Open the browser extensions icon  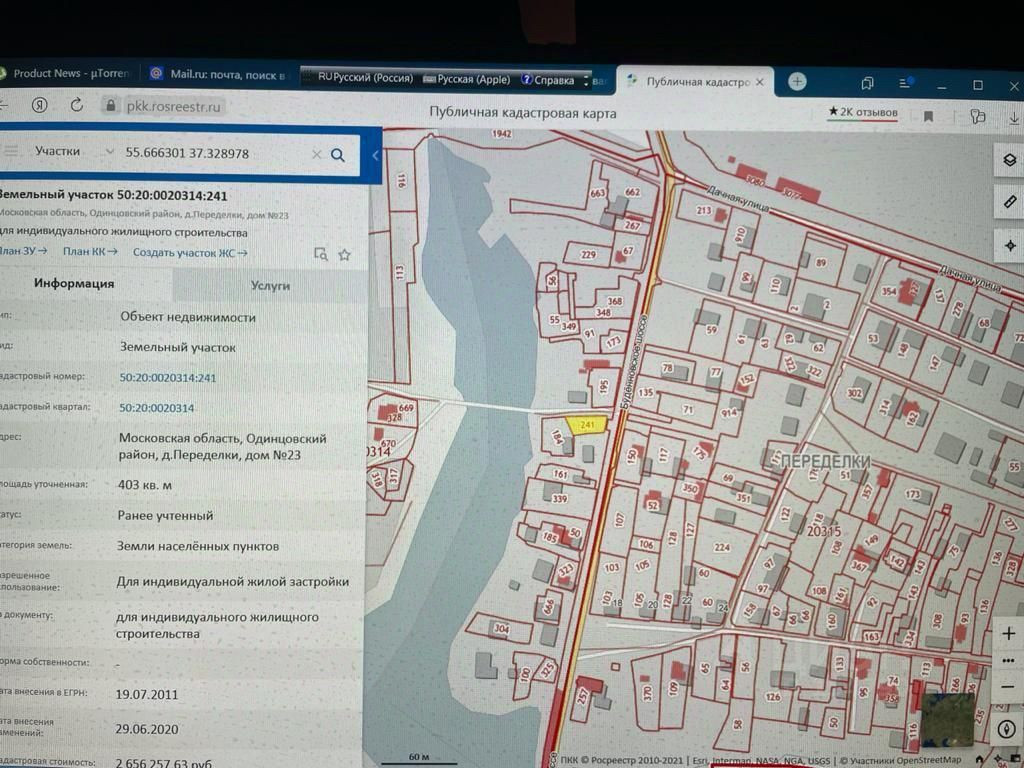coord(978,117)
